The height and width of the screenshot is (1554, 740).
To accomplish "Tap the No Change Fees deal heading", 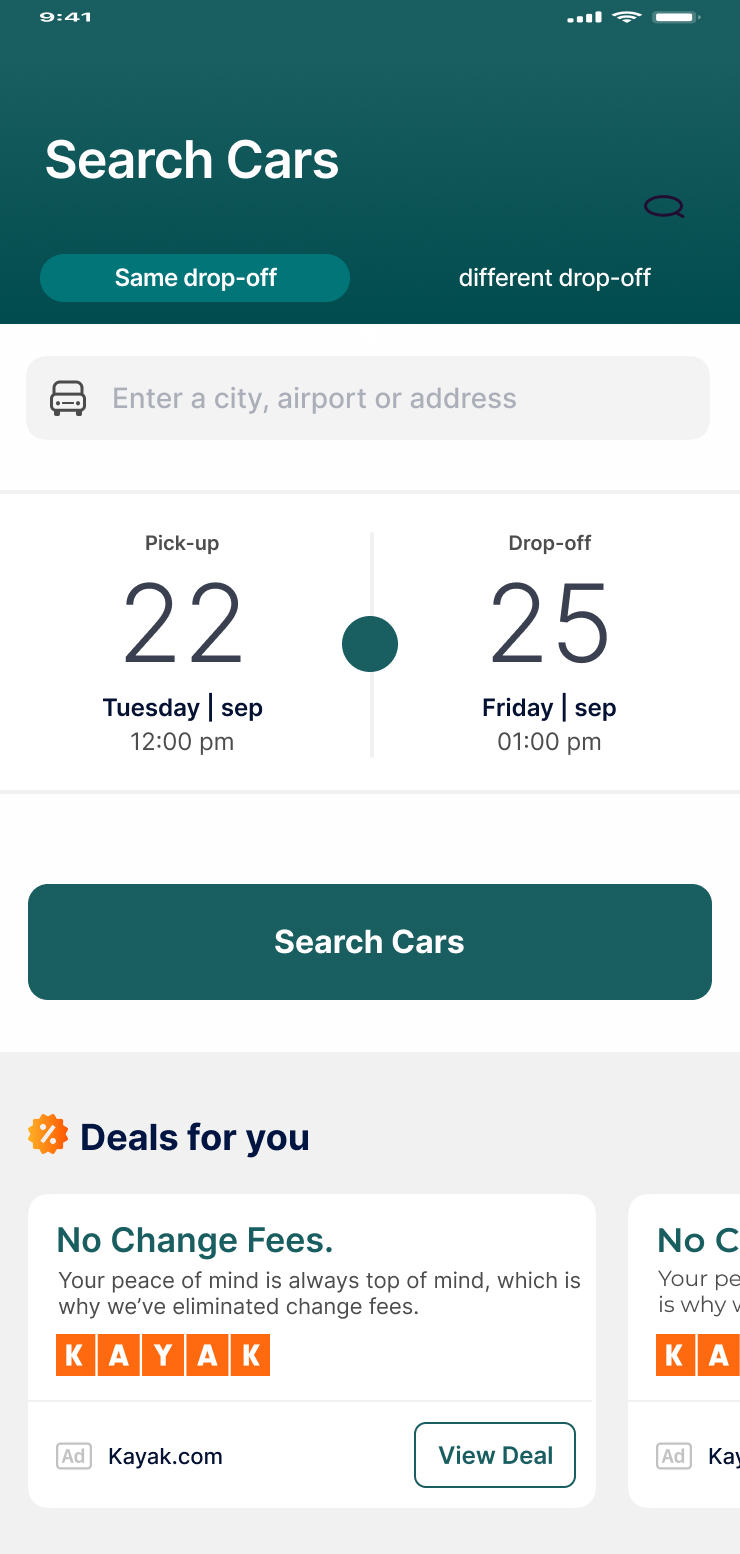I will tap(195, 1240).
